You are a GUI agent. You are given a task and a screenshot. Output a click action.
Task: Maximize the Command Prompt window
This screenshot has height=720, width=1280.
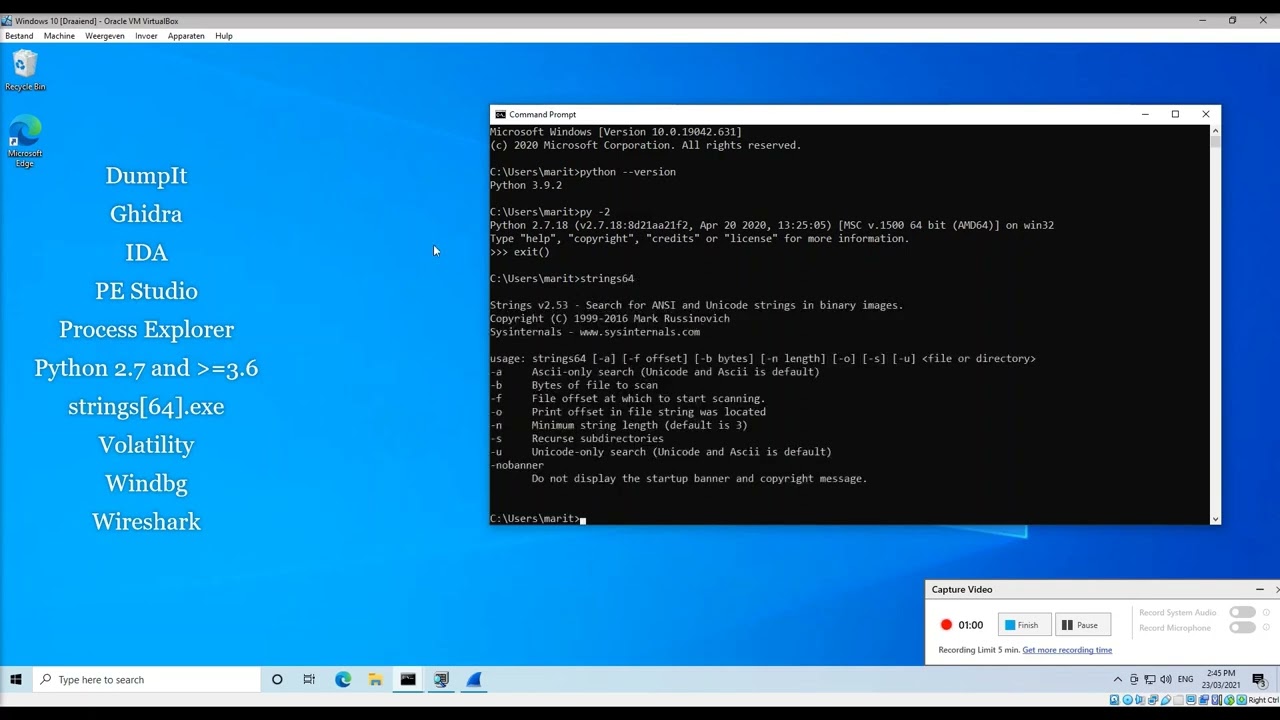coord(1175,114)
